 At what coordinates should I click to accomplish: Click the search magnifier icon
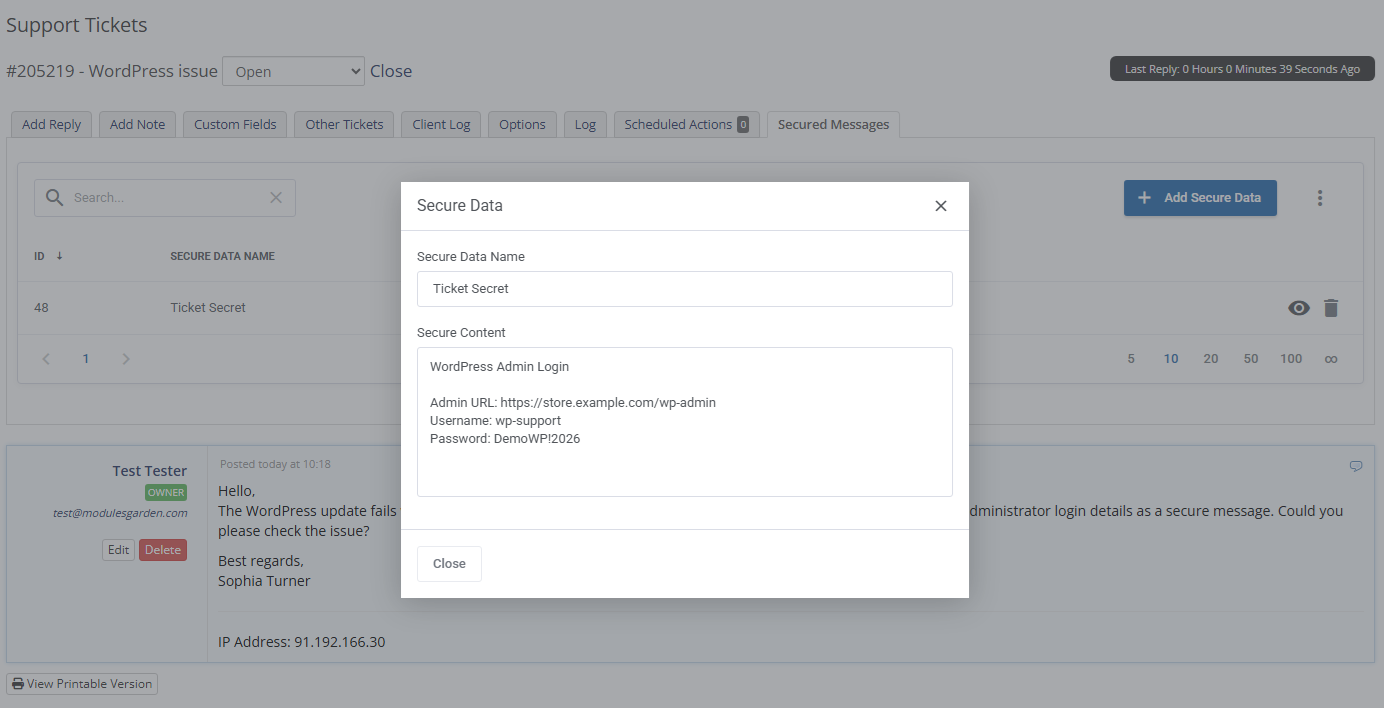(54, 198)
